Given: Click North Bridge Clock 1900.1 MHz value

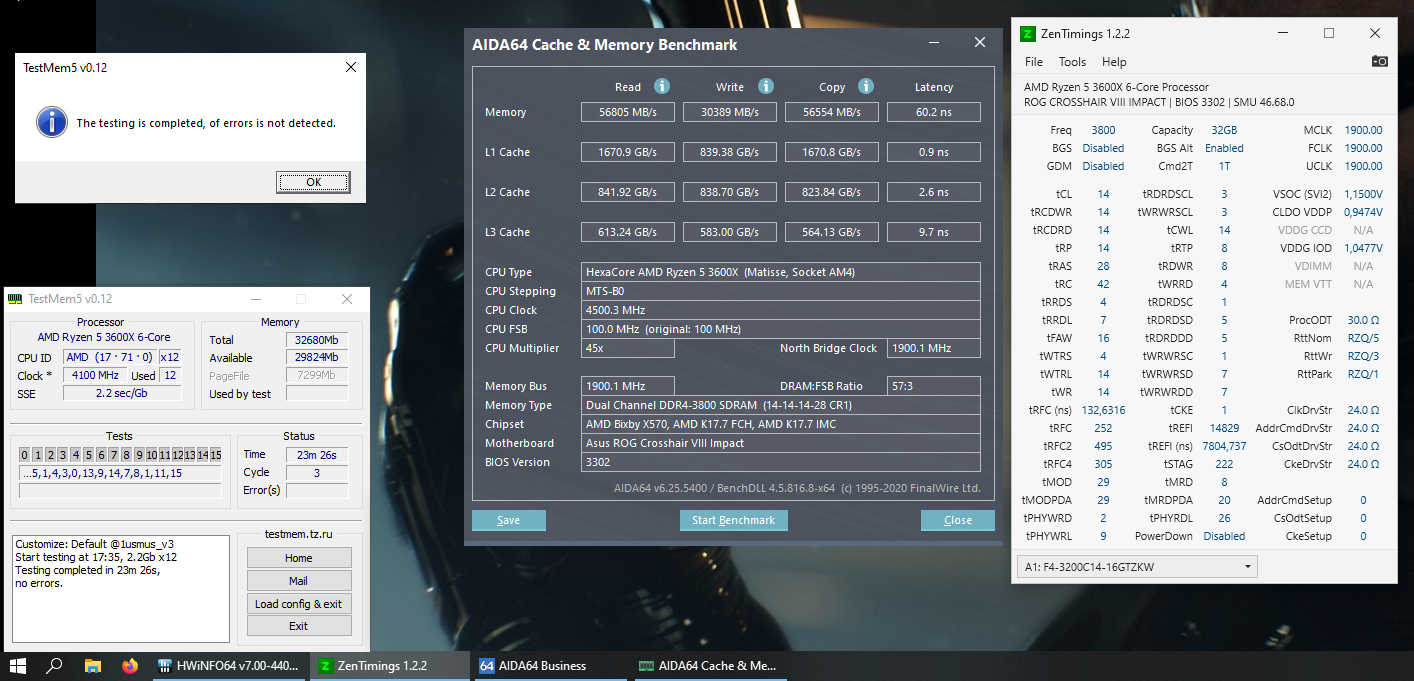Looking at the screenshot, I should 934,348.
